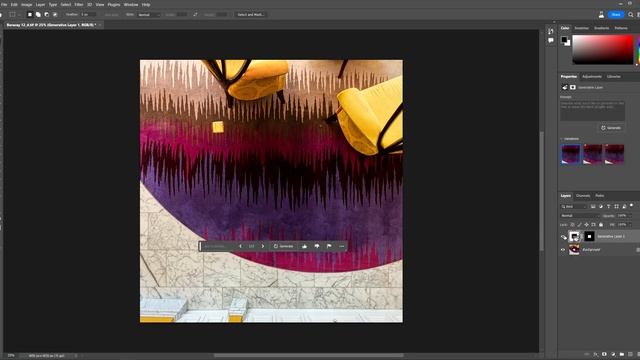The image size is (640, 360).
Task: Open the cloud document share person icon
Action: 601,14
